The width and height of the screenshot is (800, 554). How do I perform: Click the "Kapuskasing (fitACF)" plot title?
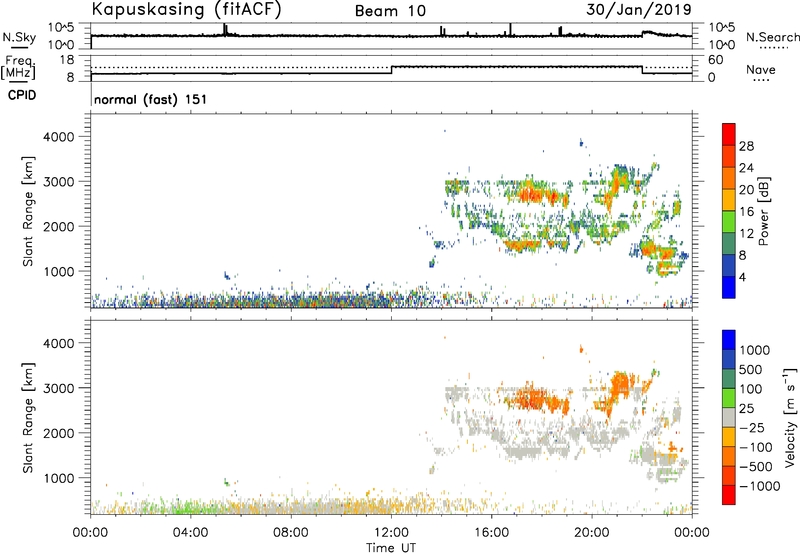click(186, 9)
